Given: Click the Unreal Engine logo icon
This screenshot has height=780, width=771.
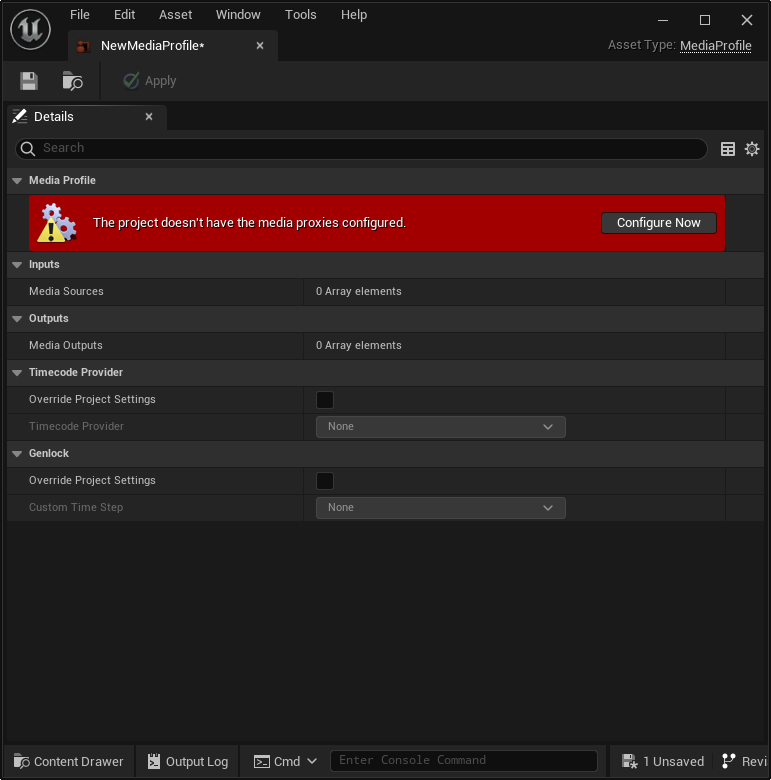Looking at the screenshot, I should click(x=30, y=30).
